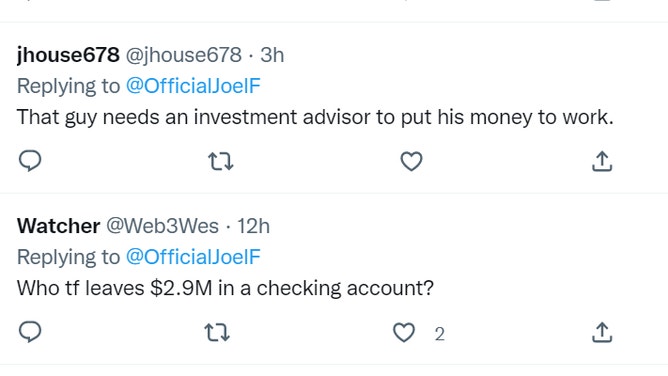
Task: Open @OfficialJoelF link in Watcher's reply
Action: click(x=193, y=257)
